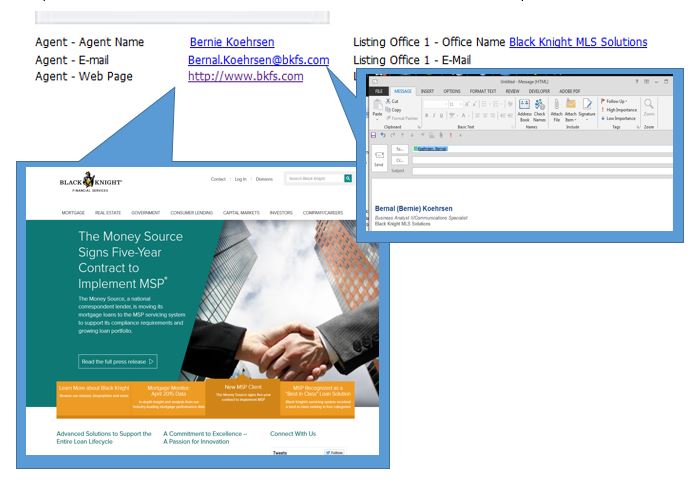This screenshot has height=493, width=698.
Task: Open the Attach Item dropdown
Action: (x=571, y=110)
